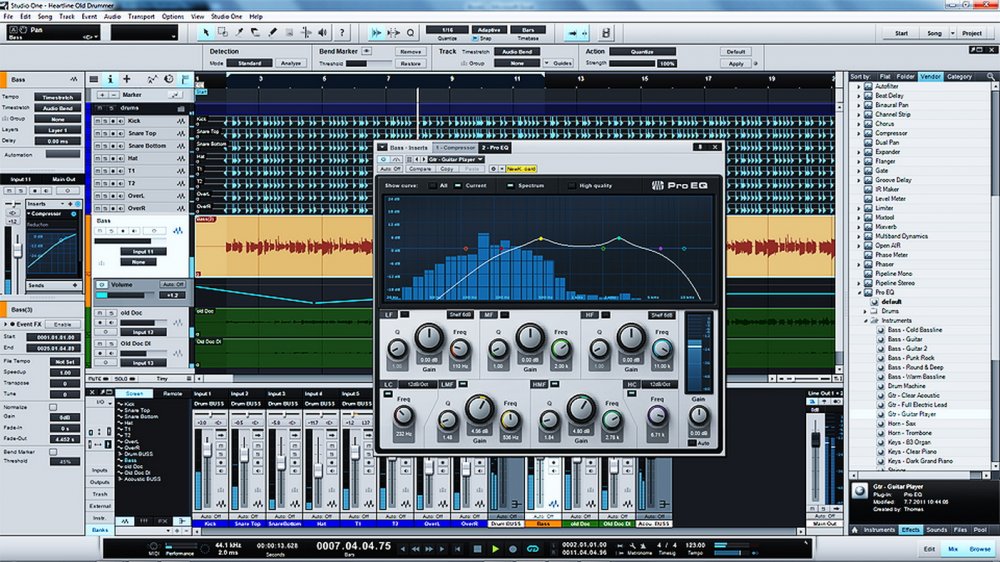The height and width of the screenshot is (562, 1000).
Task: Click the marker flag icon above tracks
Action: (x=185, y=79)
